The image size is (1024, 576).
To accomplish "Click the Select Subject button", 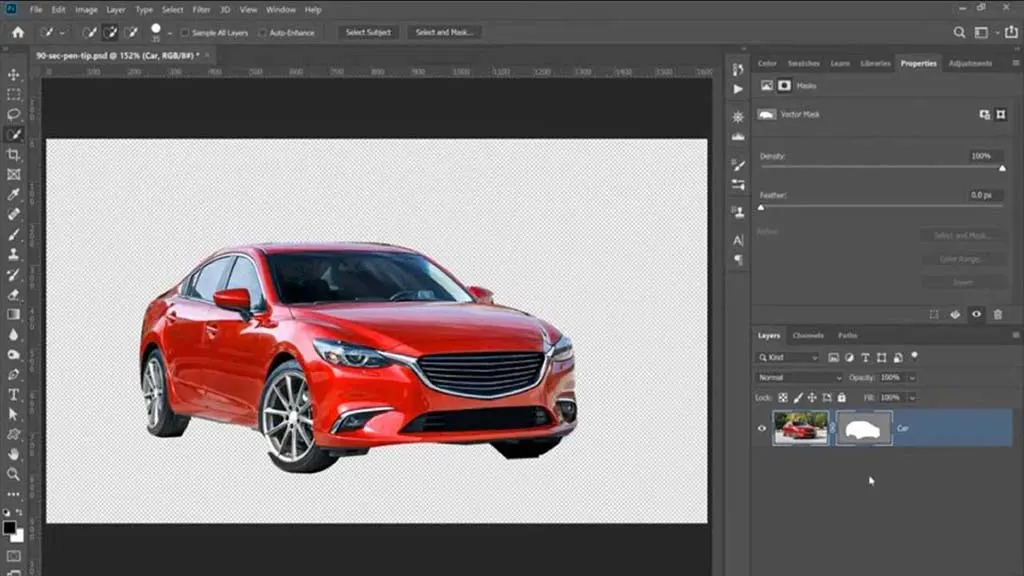I will pyautogui.click(x=368, y=32).
